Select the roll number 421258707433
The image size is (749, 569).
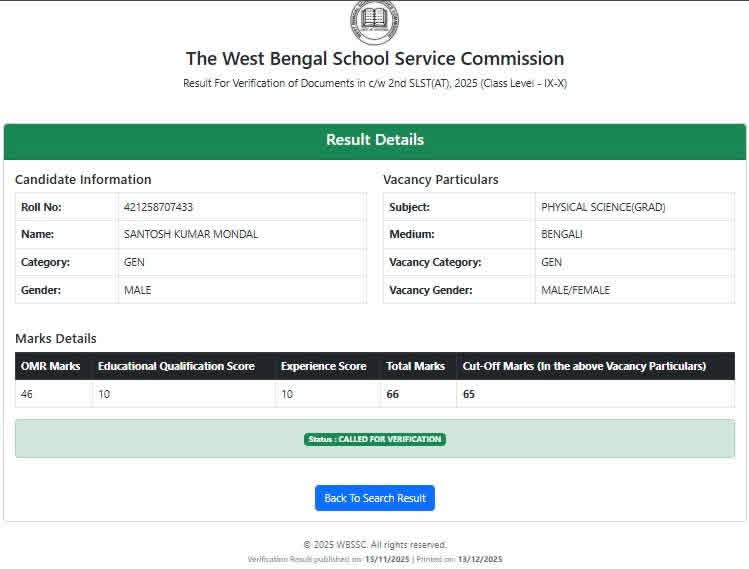point(158,207)
